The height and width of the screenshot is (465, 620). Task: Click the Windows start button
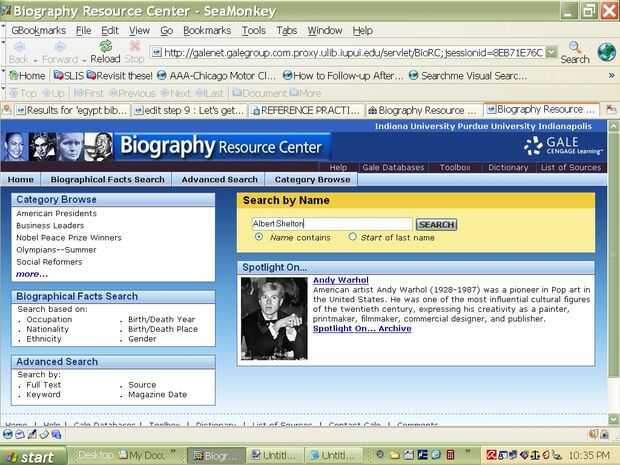(34, 456)
